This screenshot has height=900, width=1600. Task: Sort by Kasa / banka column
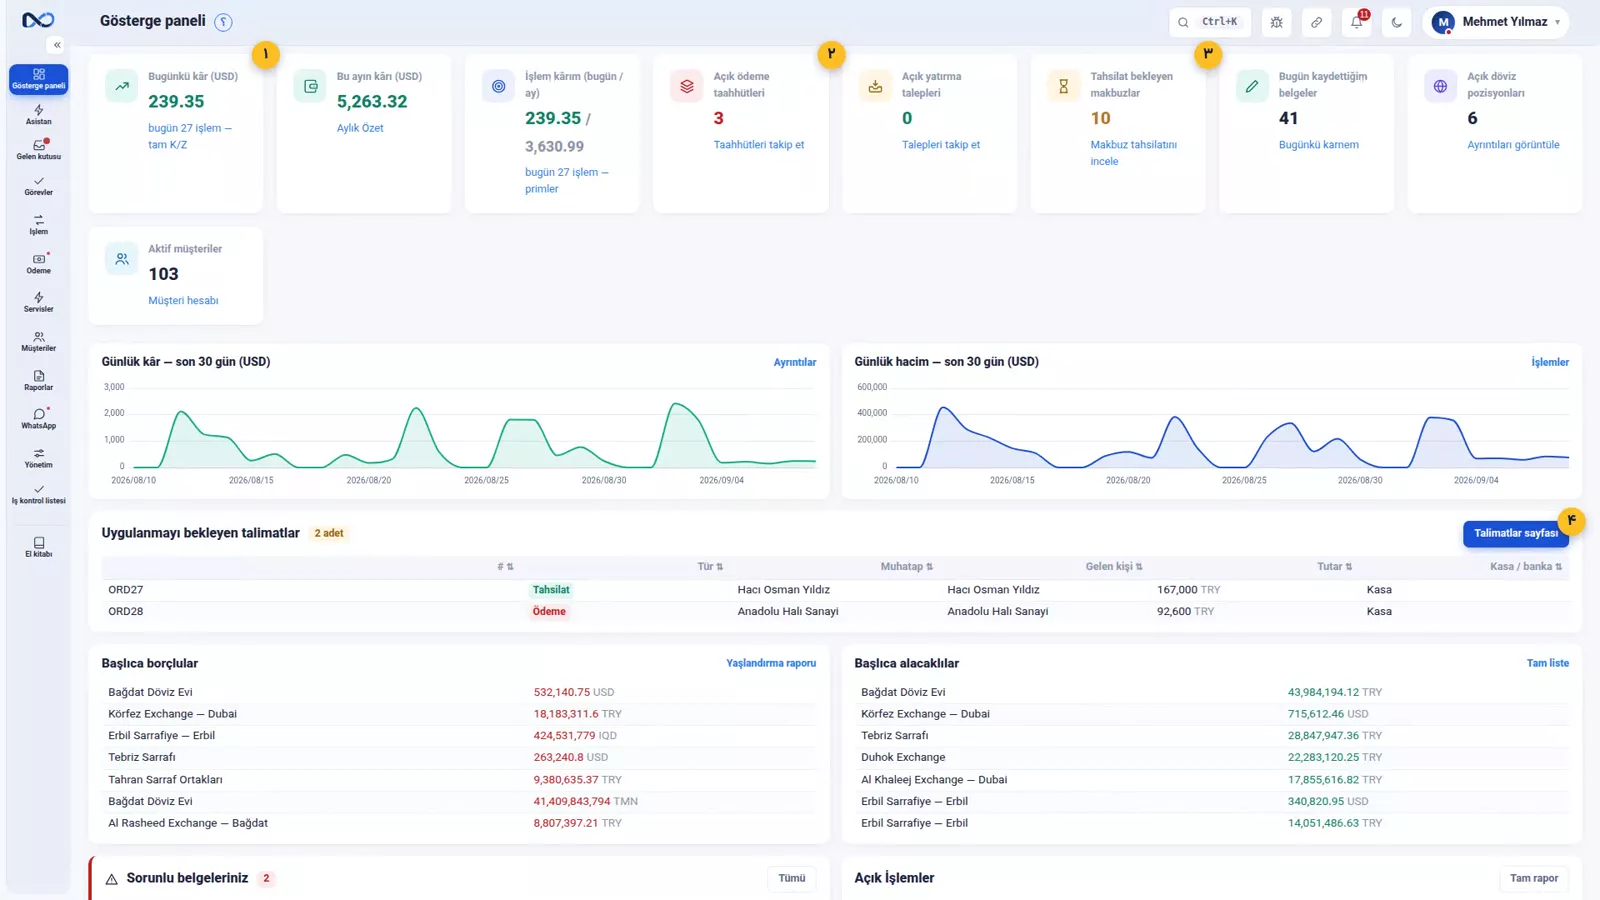tap(1526, 567)
